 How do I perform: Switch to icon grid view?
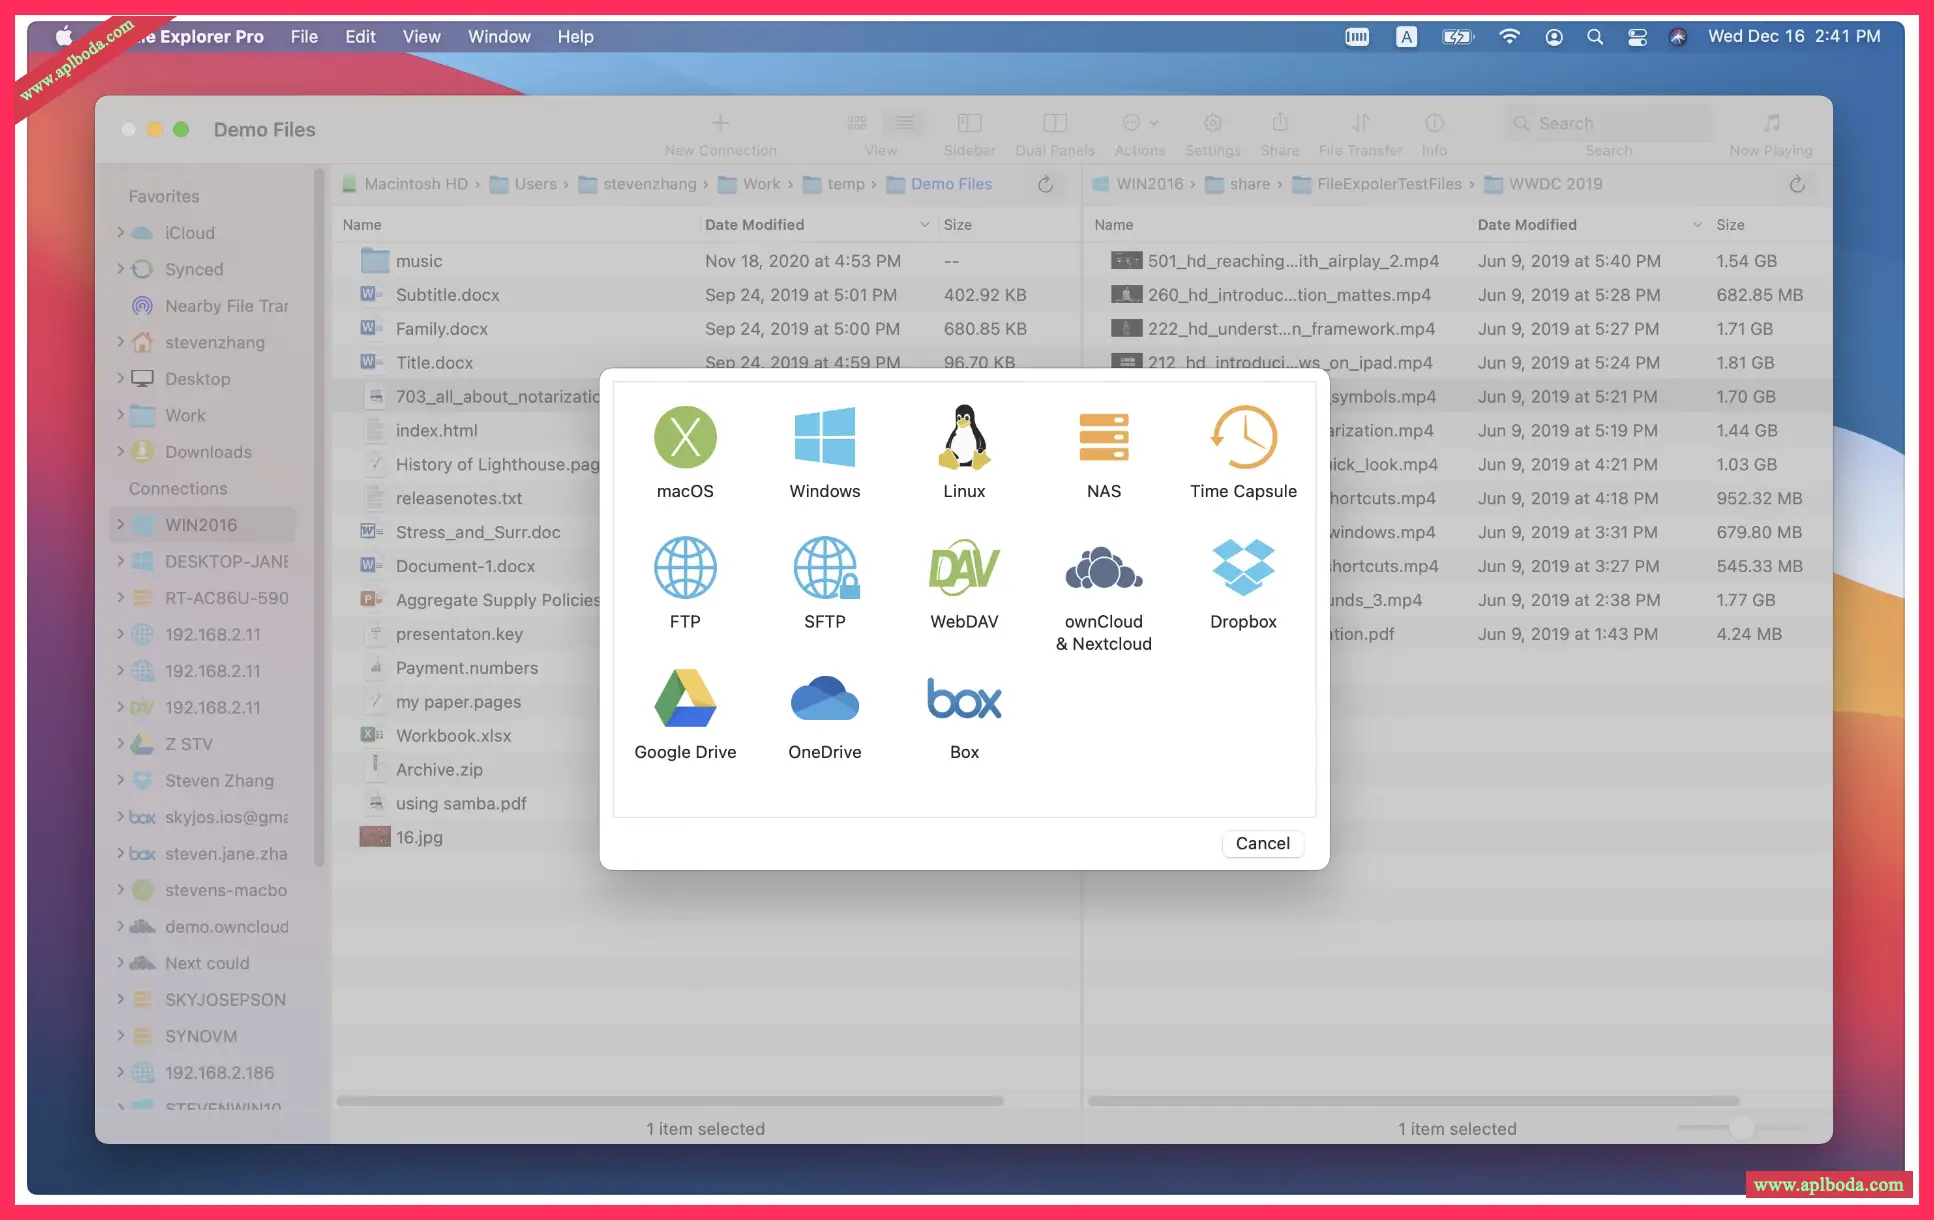pos(857,123)
